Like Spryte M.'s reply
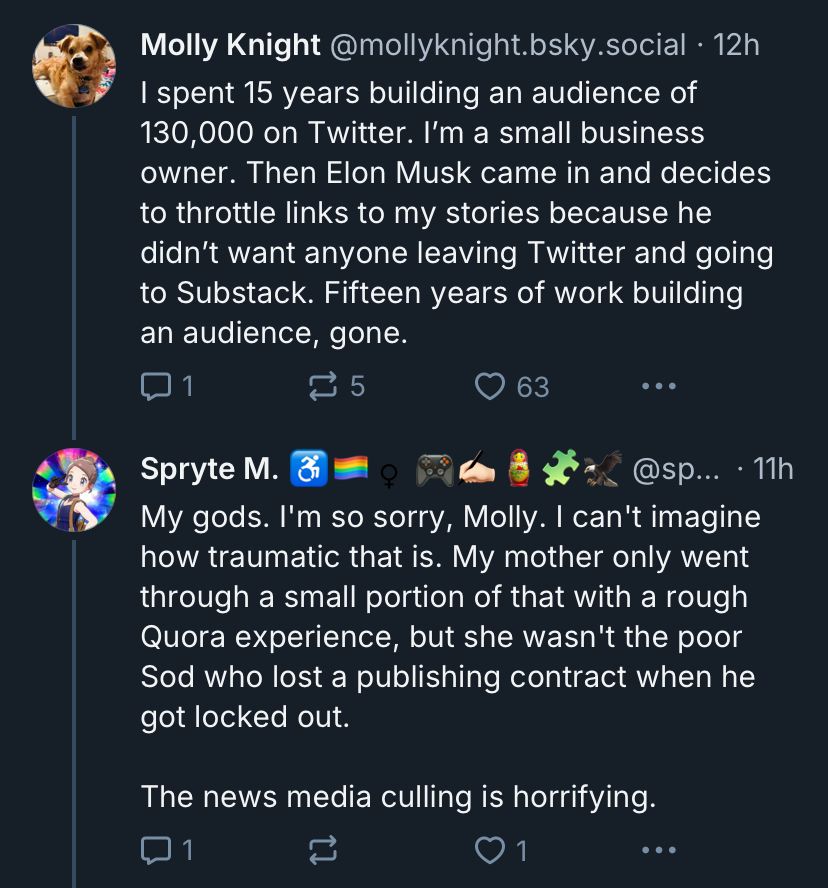The image size is (828, 888). (490, 850)
